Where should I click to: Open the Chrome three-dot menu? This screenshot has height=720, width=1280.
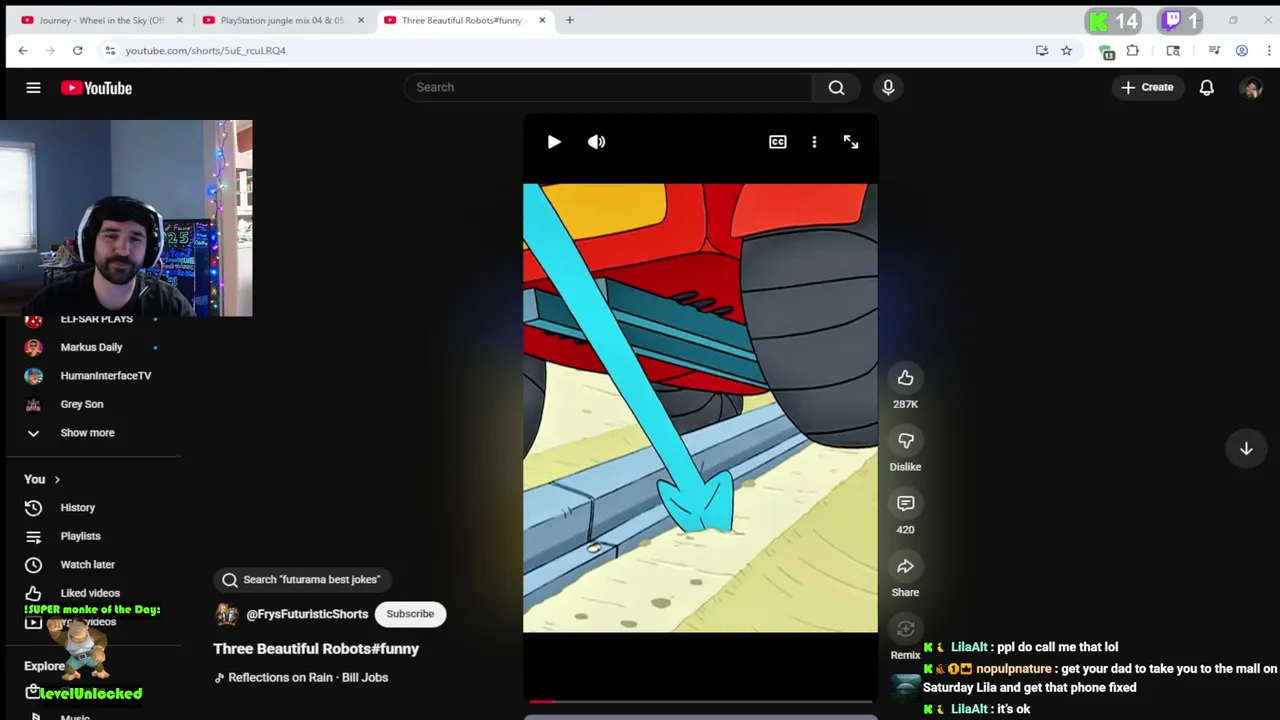(x=1268, y=50)
